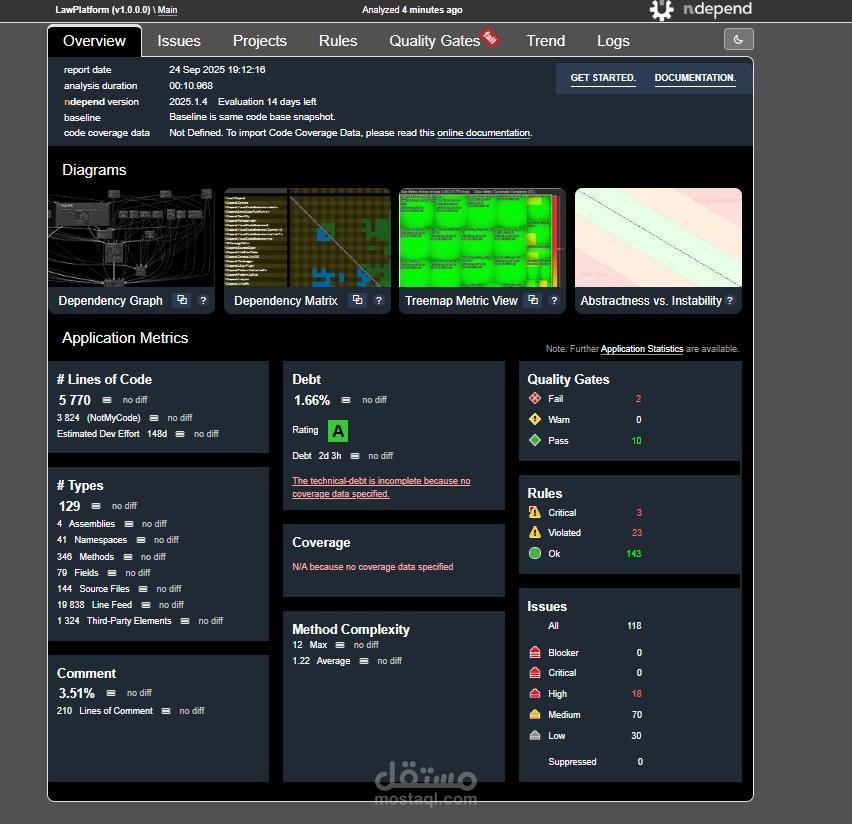
Task: Click the Rules Critical warning icon
Action: click(535, 512)
